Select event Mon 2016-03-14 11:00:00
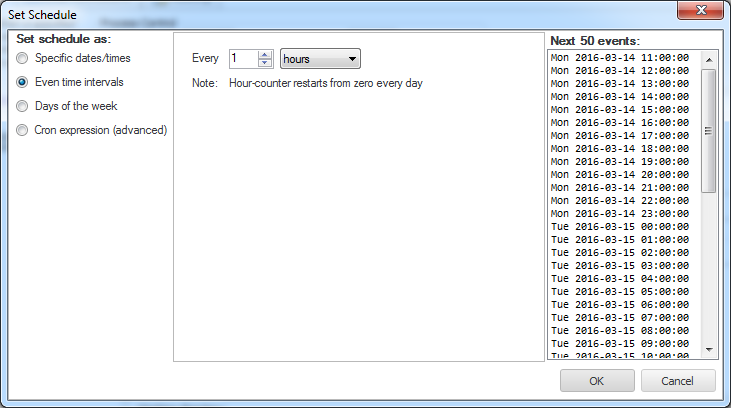 coord(619,58)
